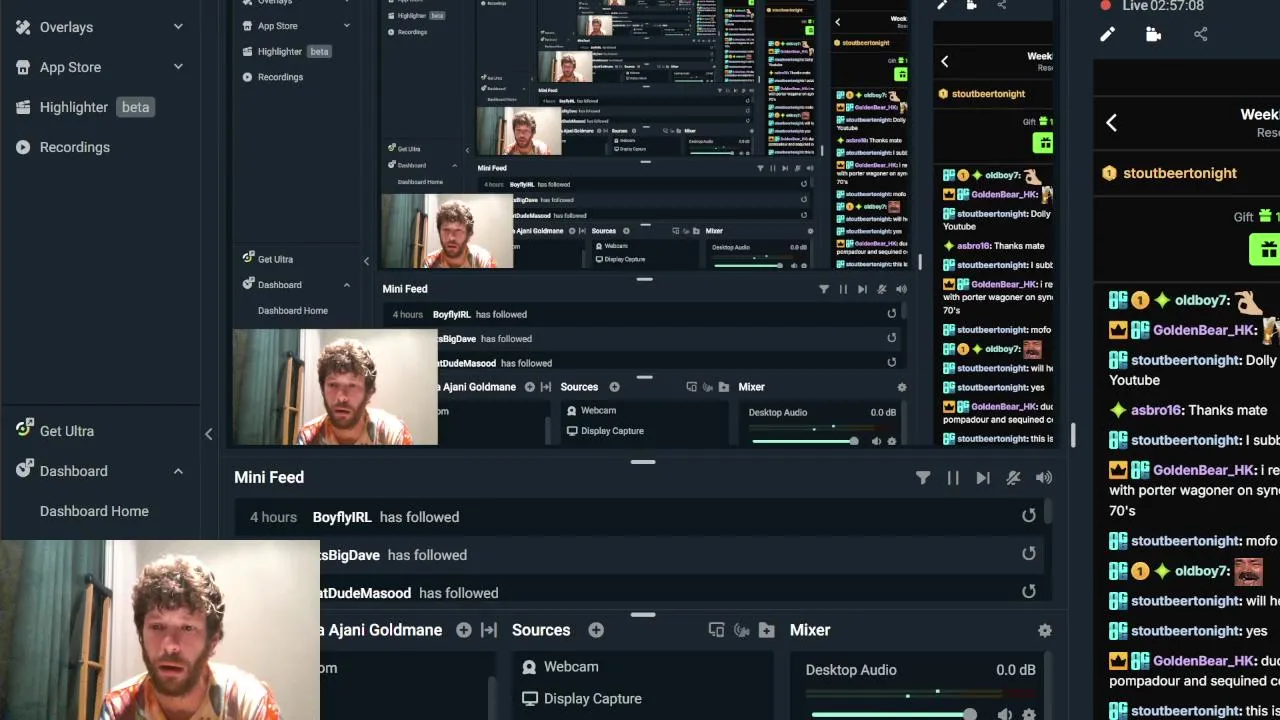
Task: Open the filter icon in the main Mini Feed header
Action: 923,478
